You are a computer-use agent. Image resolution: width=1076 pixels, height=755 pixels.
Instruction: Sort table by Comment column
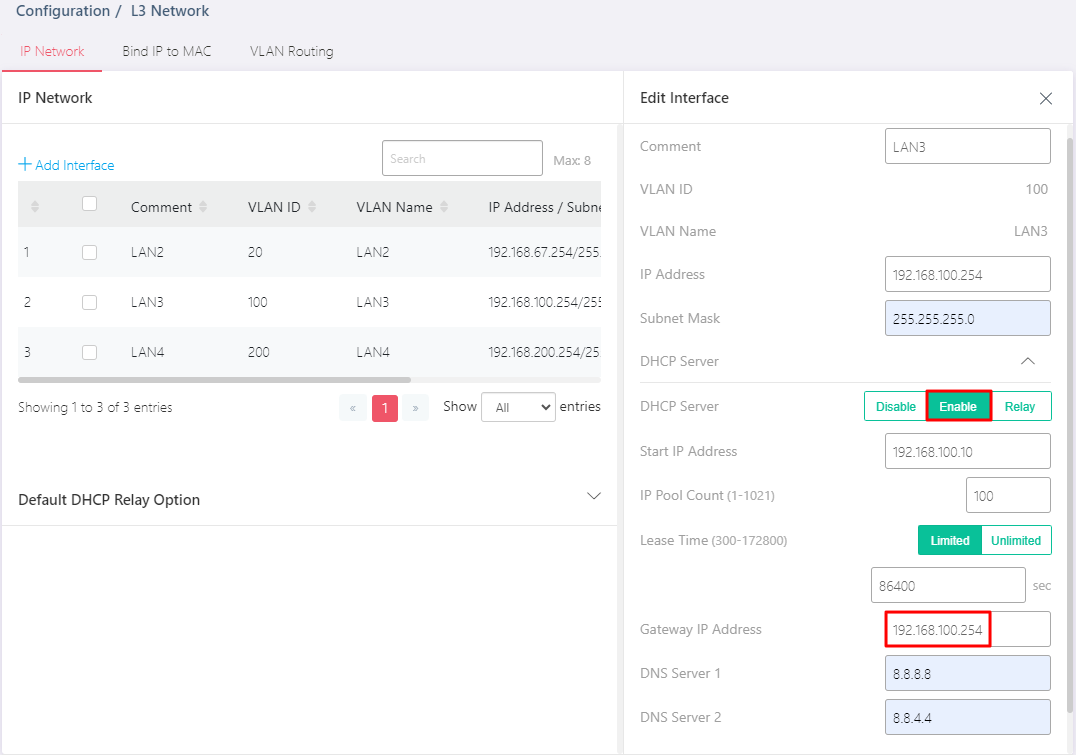point(204,207)
